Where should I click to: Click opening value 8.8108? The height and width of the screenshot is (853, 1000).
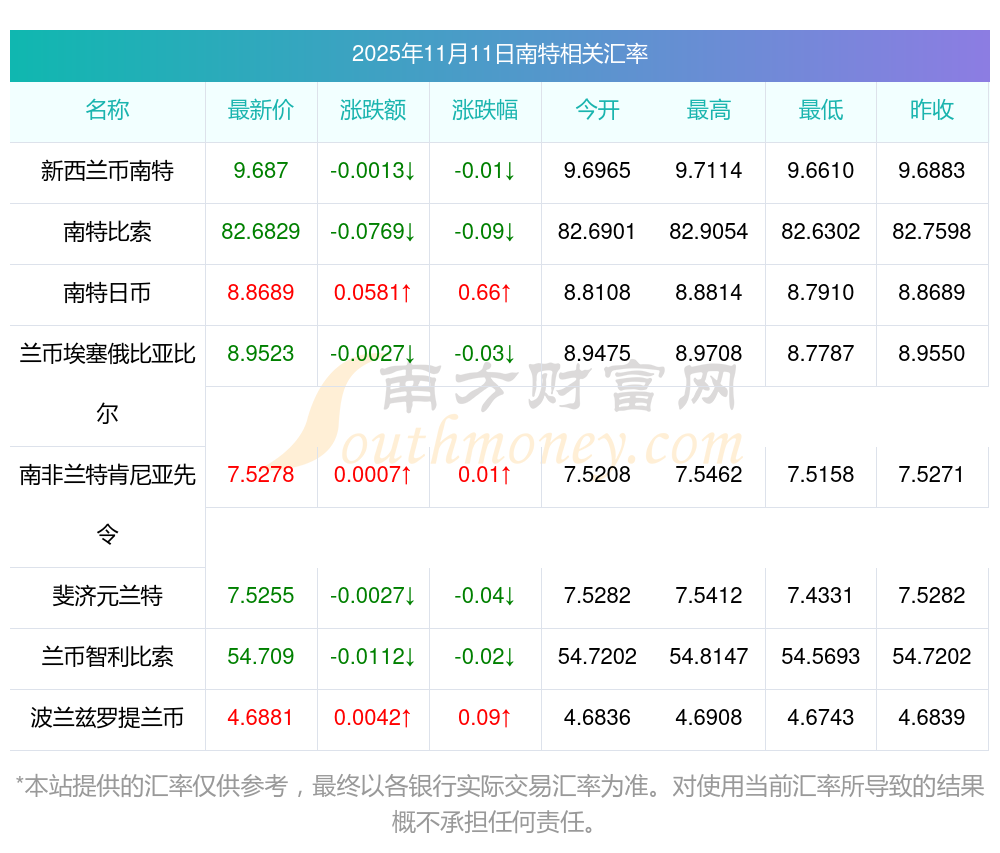point(597,293)
